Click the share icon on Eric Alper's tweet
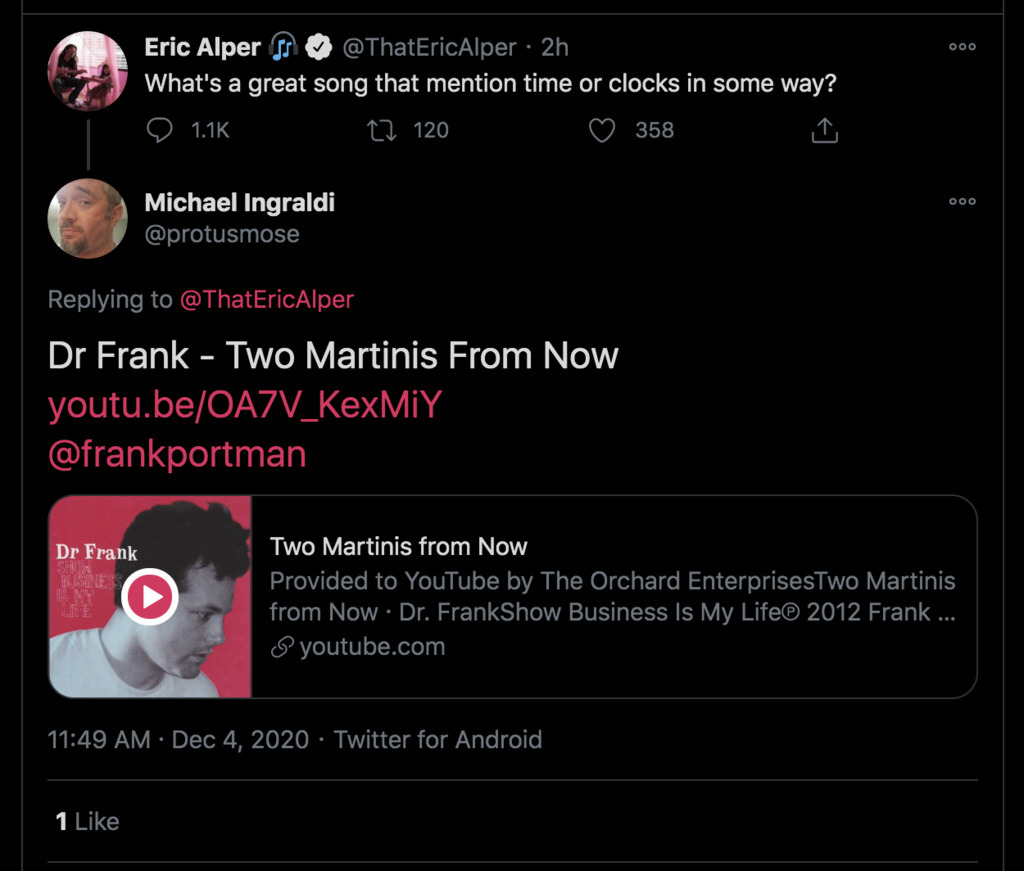 pyautogui.click(x=824, y=130)
